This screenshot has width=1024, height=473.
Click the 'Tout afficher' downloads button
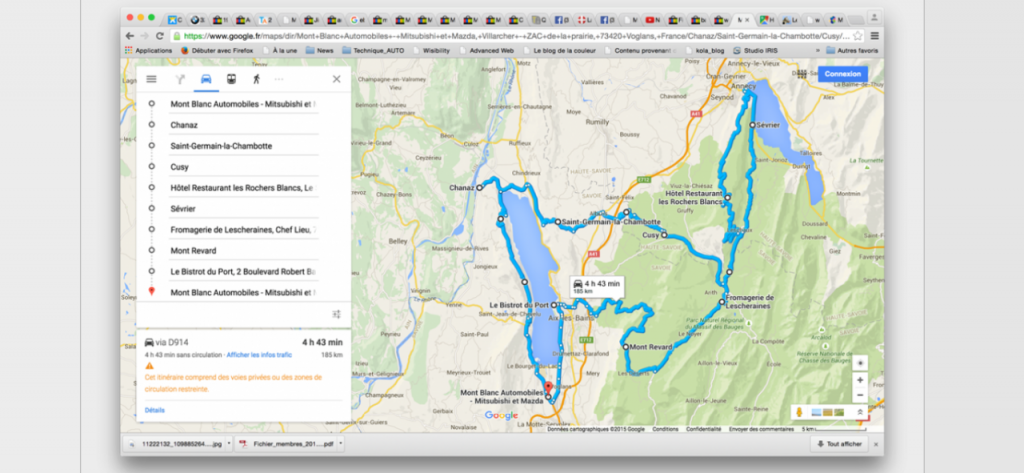click(840, 444)
